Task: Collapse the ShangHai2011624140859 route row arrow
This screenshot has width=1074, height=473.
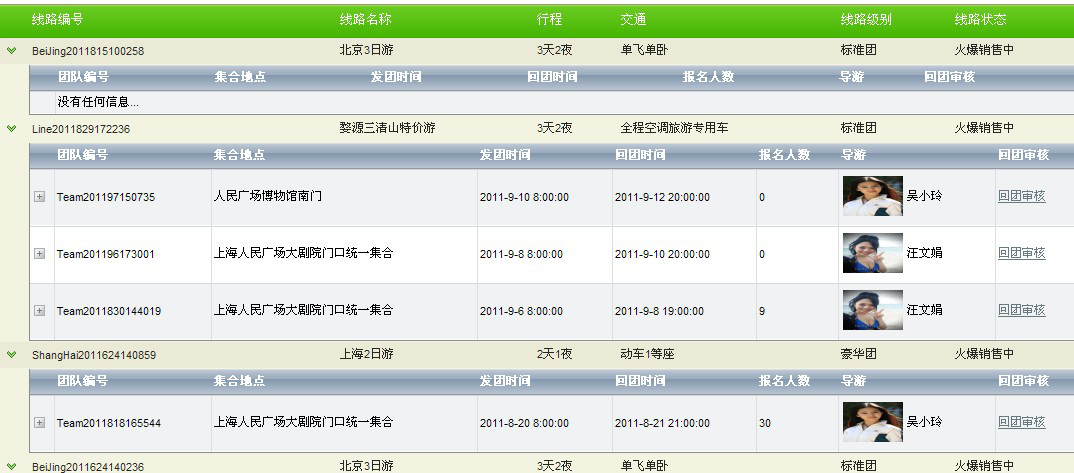Action: 11,354
